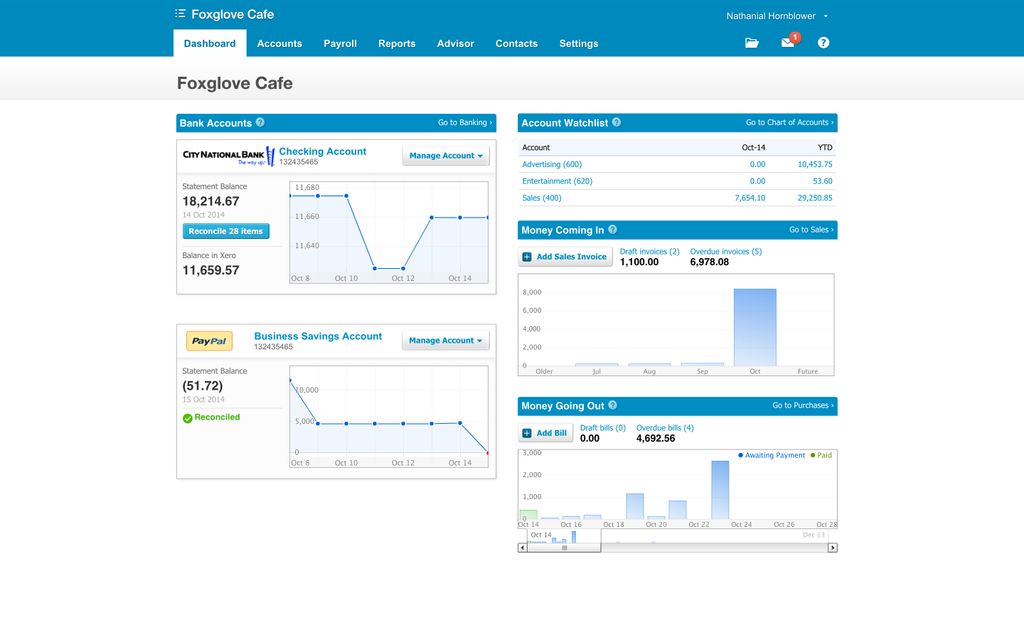
Task: Open Overdue bills (4) link
Action: (x=665, y=428)
